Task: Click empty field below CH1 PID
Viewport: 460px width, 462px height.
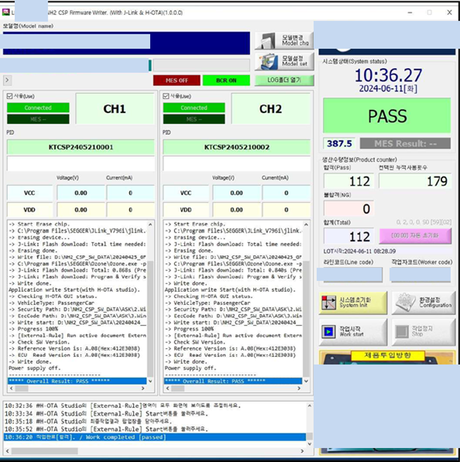Action: click(x=81, y=164)
